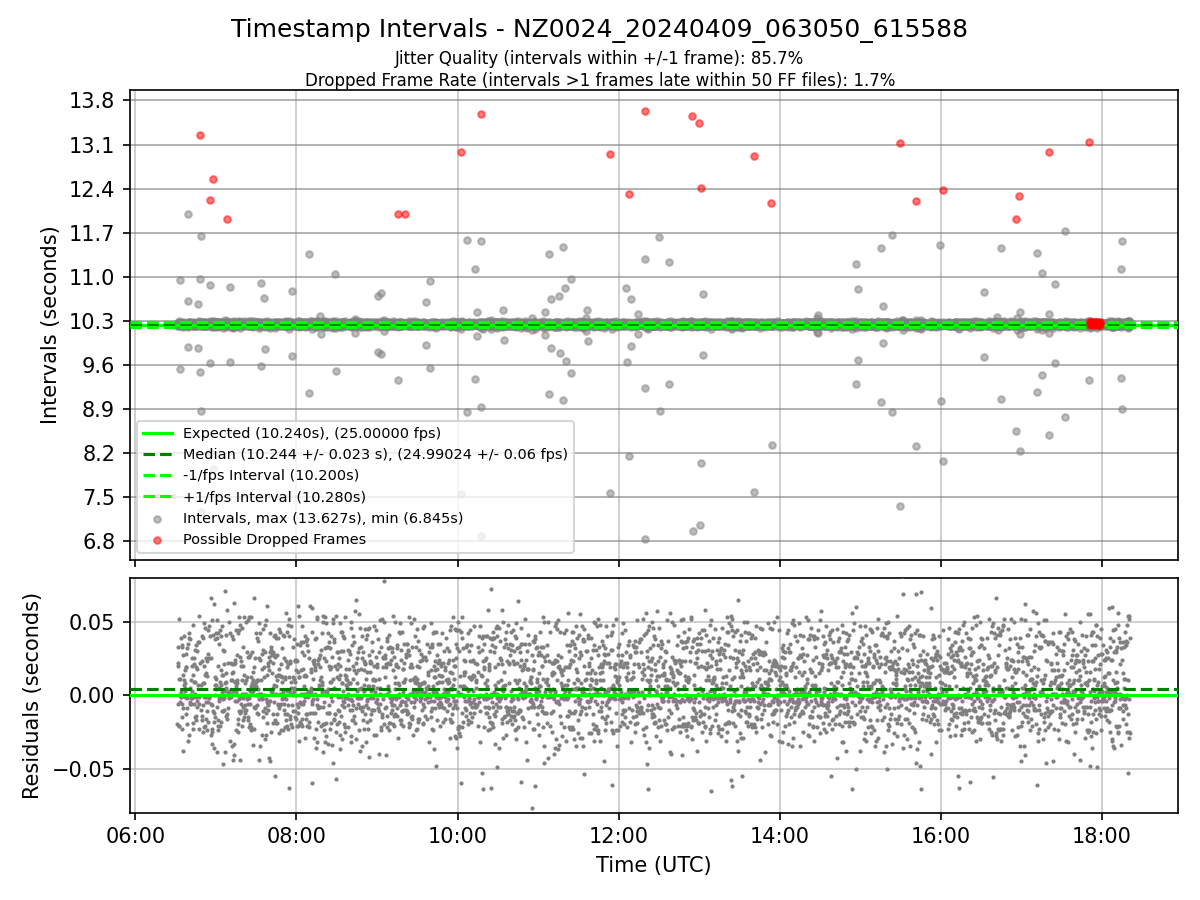This screenshot has height=900, width=1200.
Task: Click the 10:00 time tick label
Action: pyautogui.click(x=457, y=834)
